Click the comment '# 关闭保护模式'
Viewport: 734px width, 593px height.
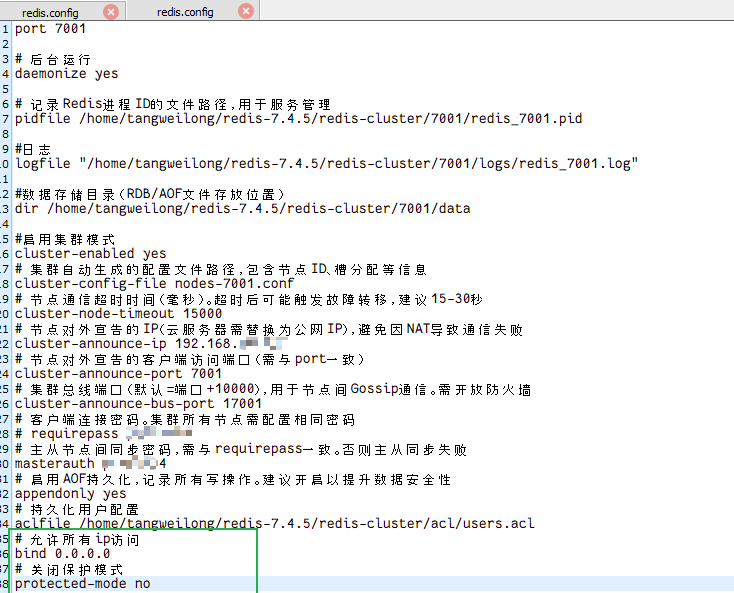coord(69,569)
